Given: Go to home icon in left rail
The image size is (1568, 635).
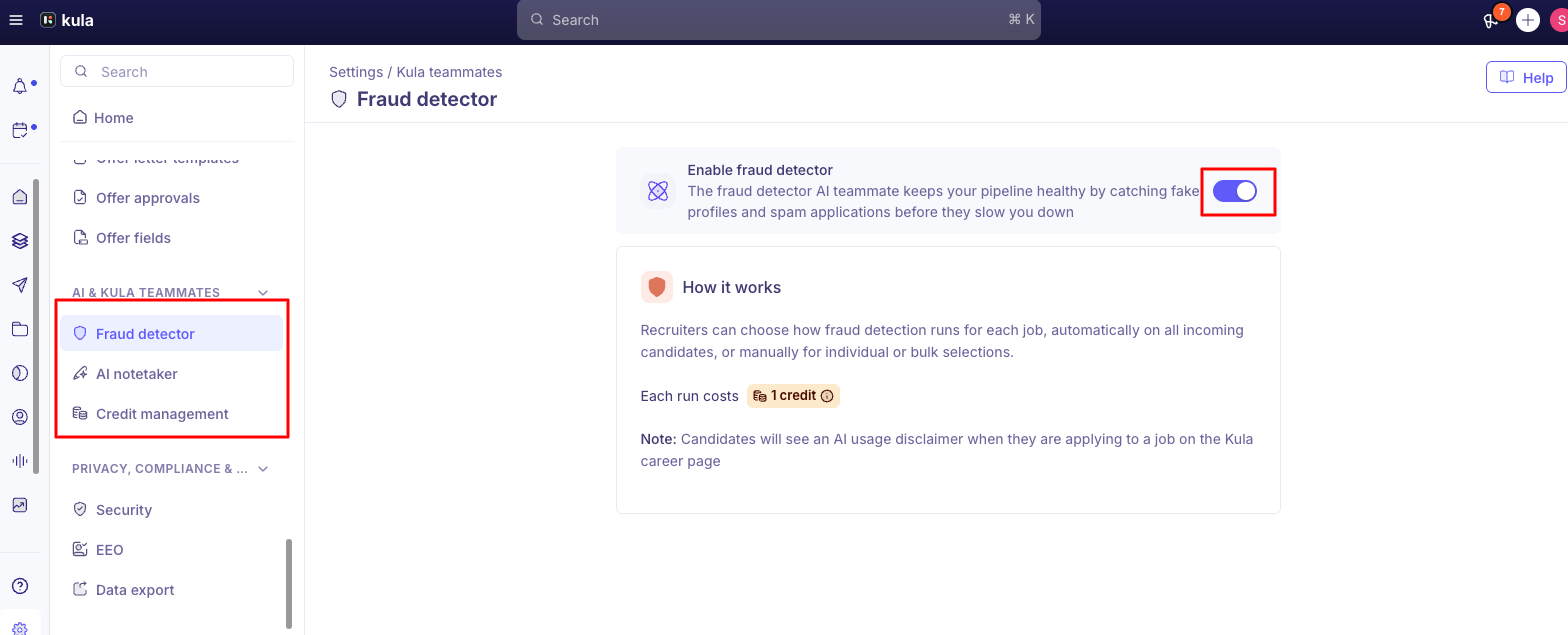Looking at the screenshot, I should coord(20,197).
